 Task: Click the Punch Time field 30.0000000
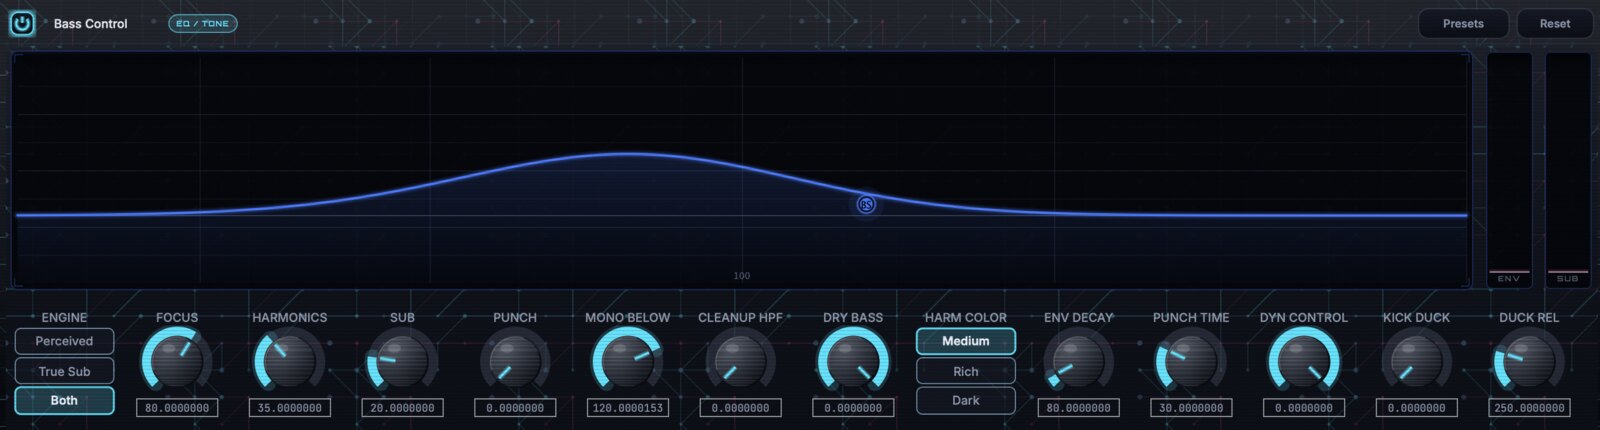tap(1191, 408)
